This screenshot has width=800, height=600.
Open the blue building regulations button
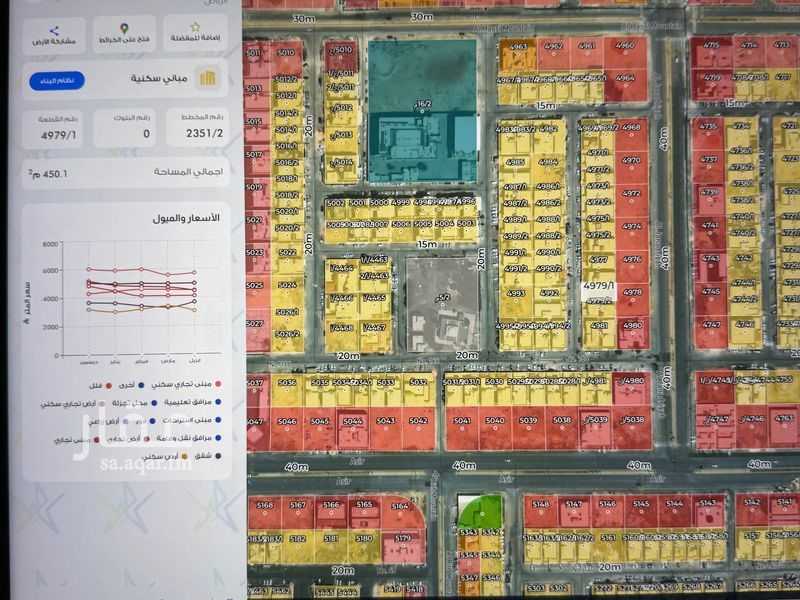57,81
